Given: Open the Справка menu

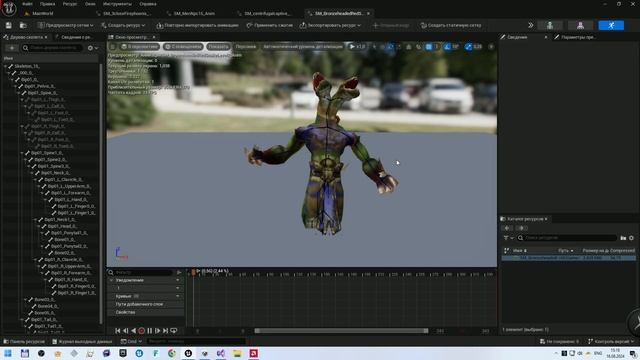Looking at the screenshot, I should tap(148, 4).
